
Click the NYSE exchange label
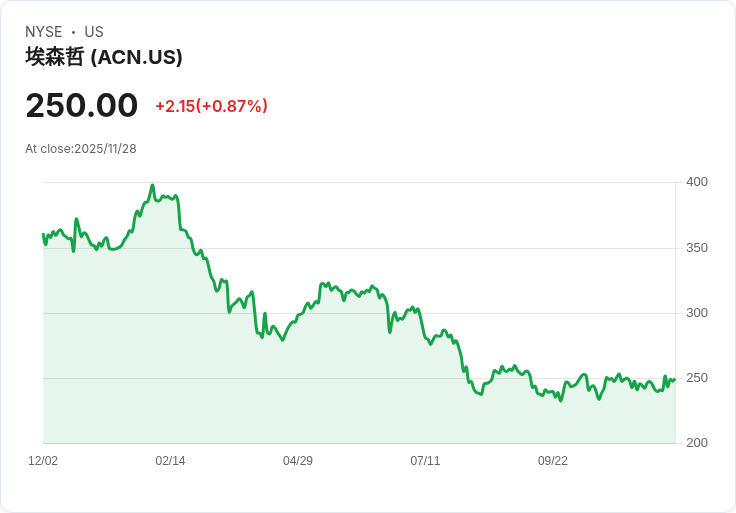[44, 32]
